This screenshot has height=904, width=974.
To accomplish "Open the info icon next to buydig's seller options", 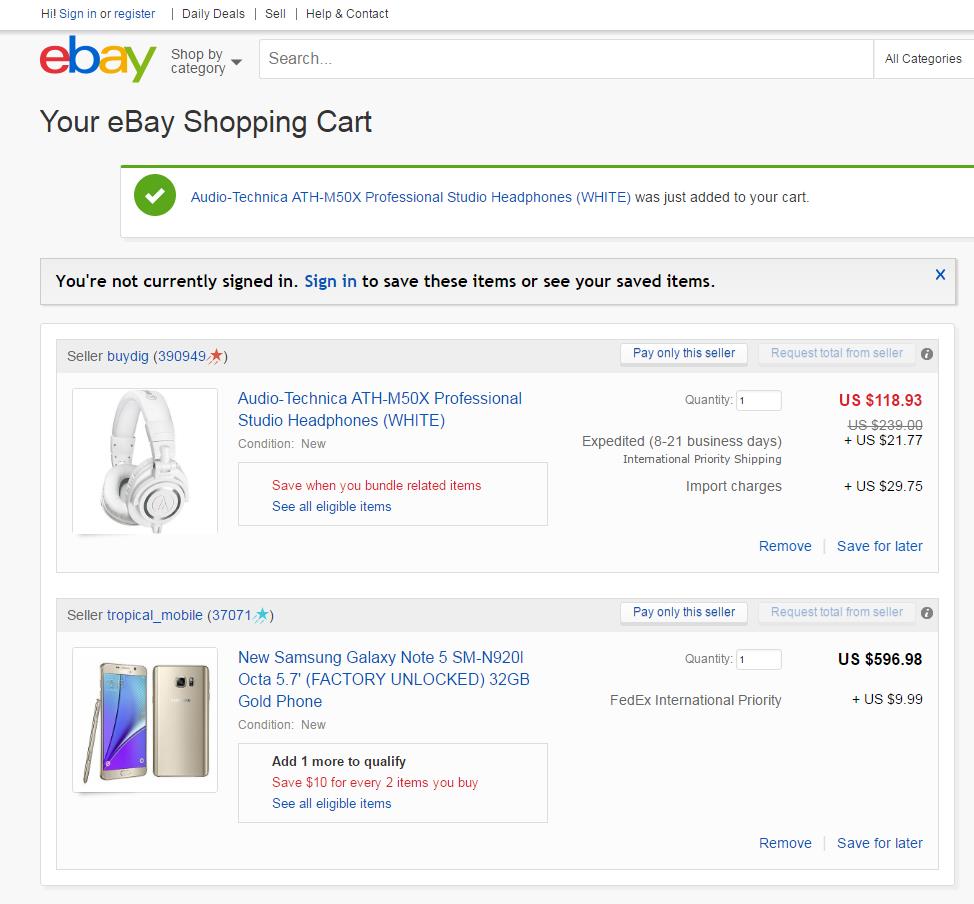I will [927, 353].
